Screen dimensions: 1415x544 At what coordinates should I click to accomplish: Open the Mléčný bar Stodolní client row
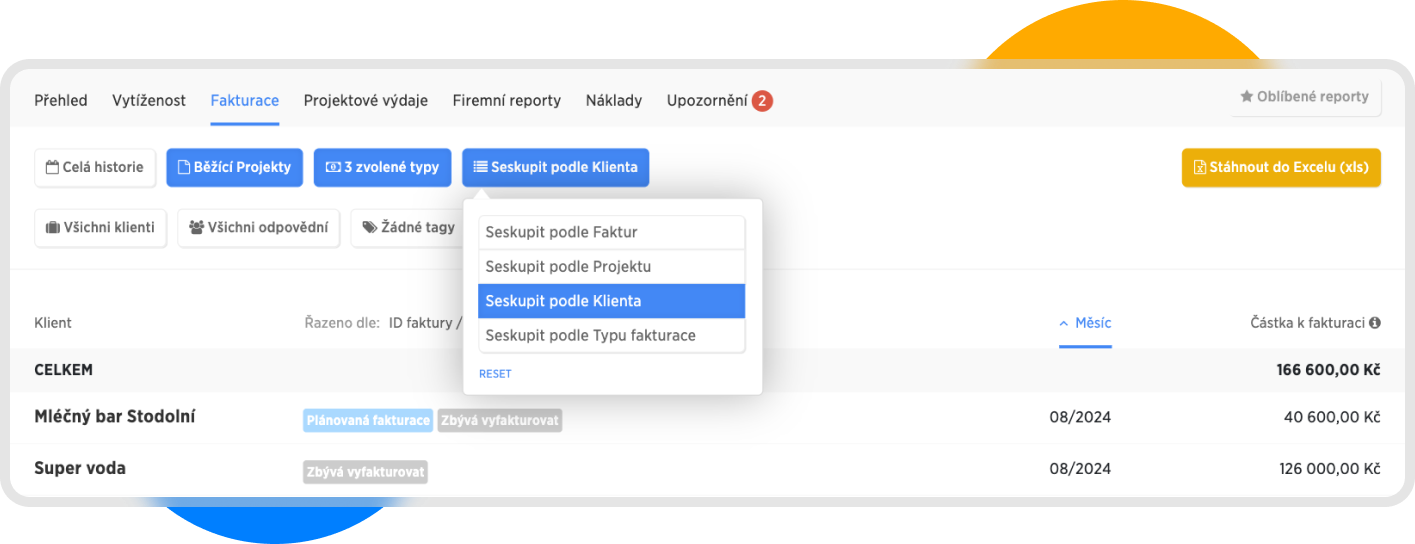115,417
